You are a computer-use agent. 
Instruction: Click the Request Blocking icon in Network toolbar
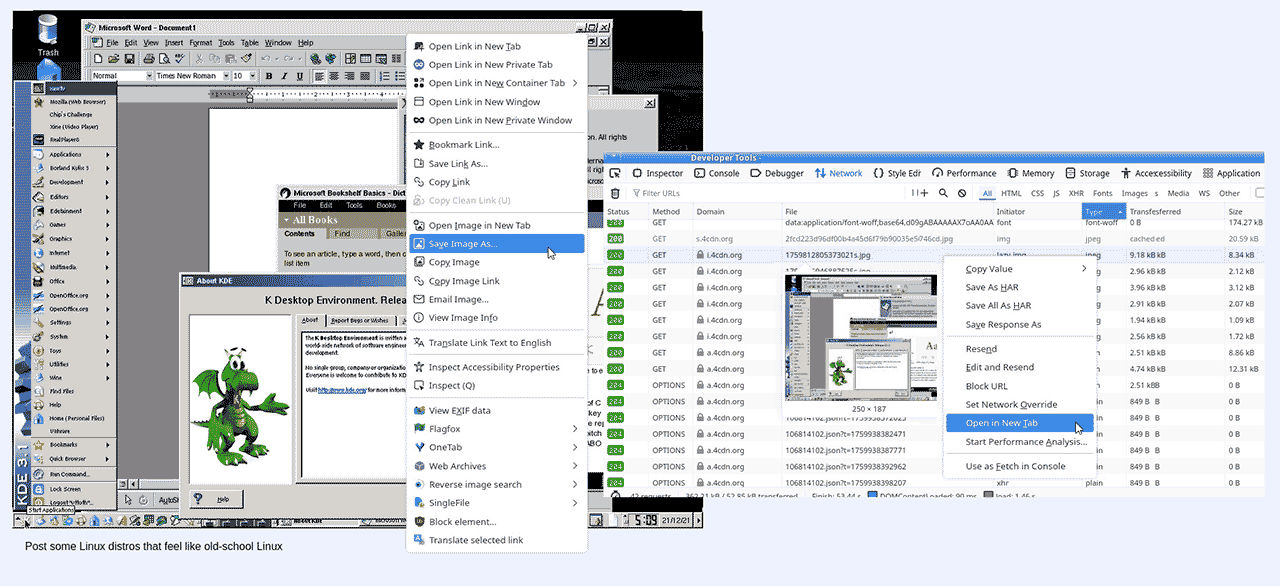(962, 193)
